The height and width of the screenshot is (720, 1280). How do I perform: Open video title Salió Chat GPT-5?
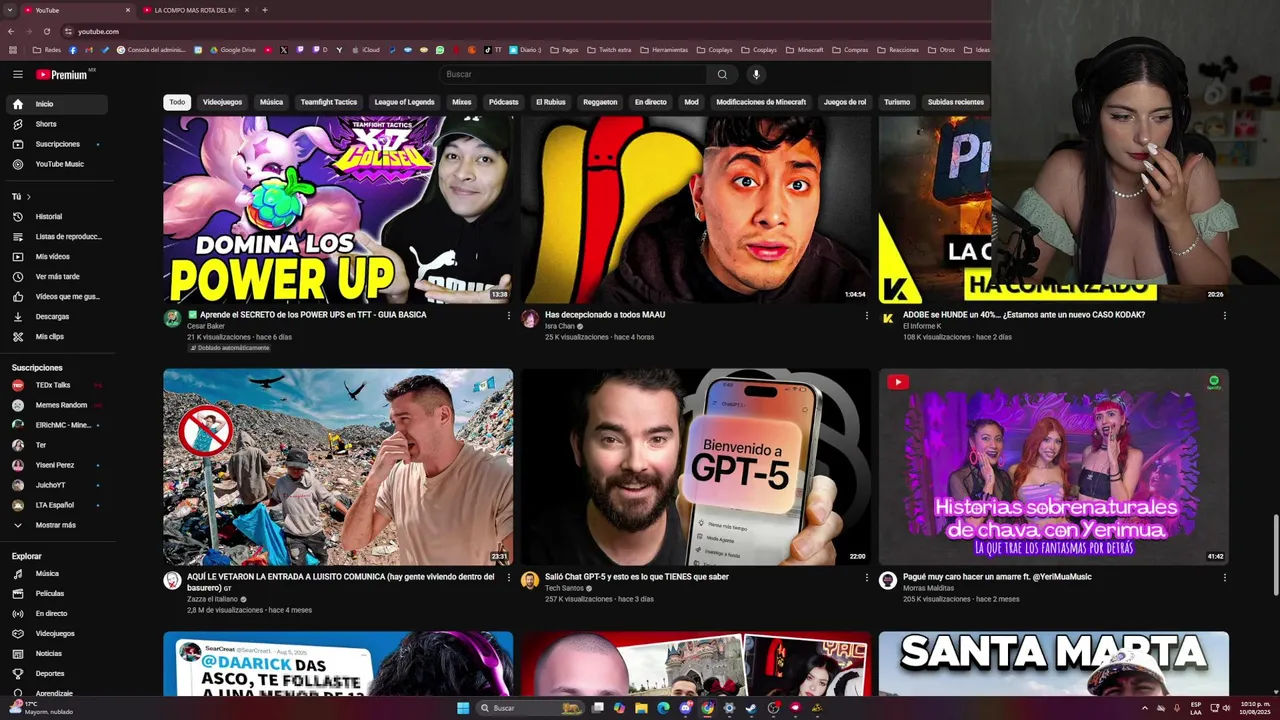click(x=637, y=577)
